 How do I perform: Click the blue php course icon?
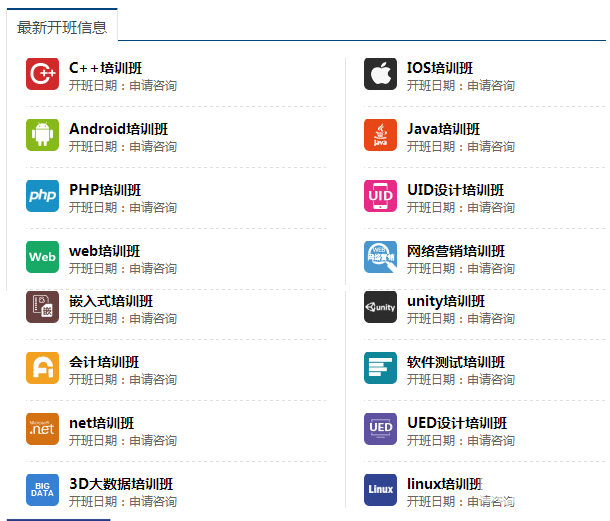(42, 196)
